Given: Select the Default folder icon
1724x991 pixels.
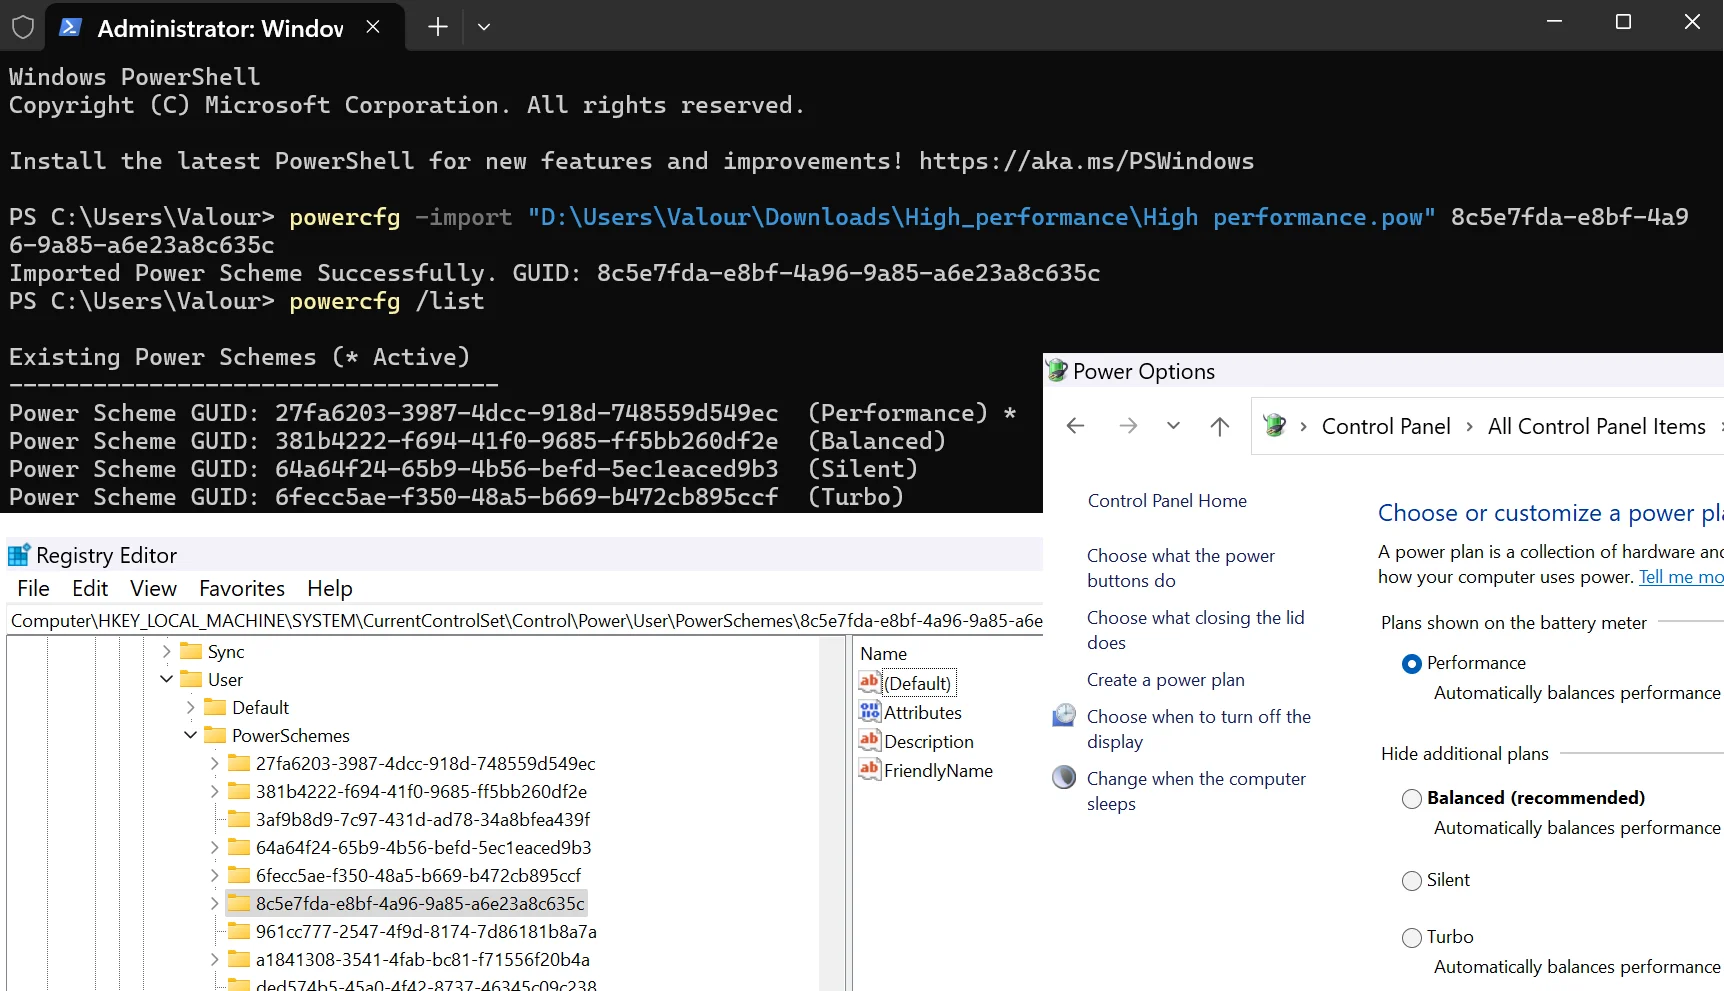Looking at the screenshot, I should click(215, 707).
